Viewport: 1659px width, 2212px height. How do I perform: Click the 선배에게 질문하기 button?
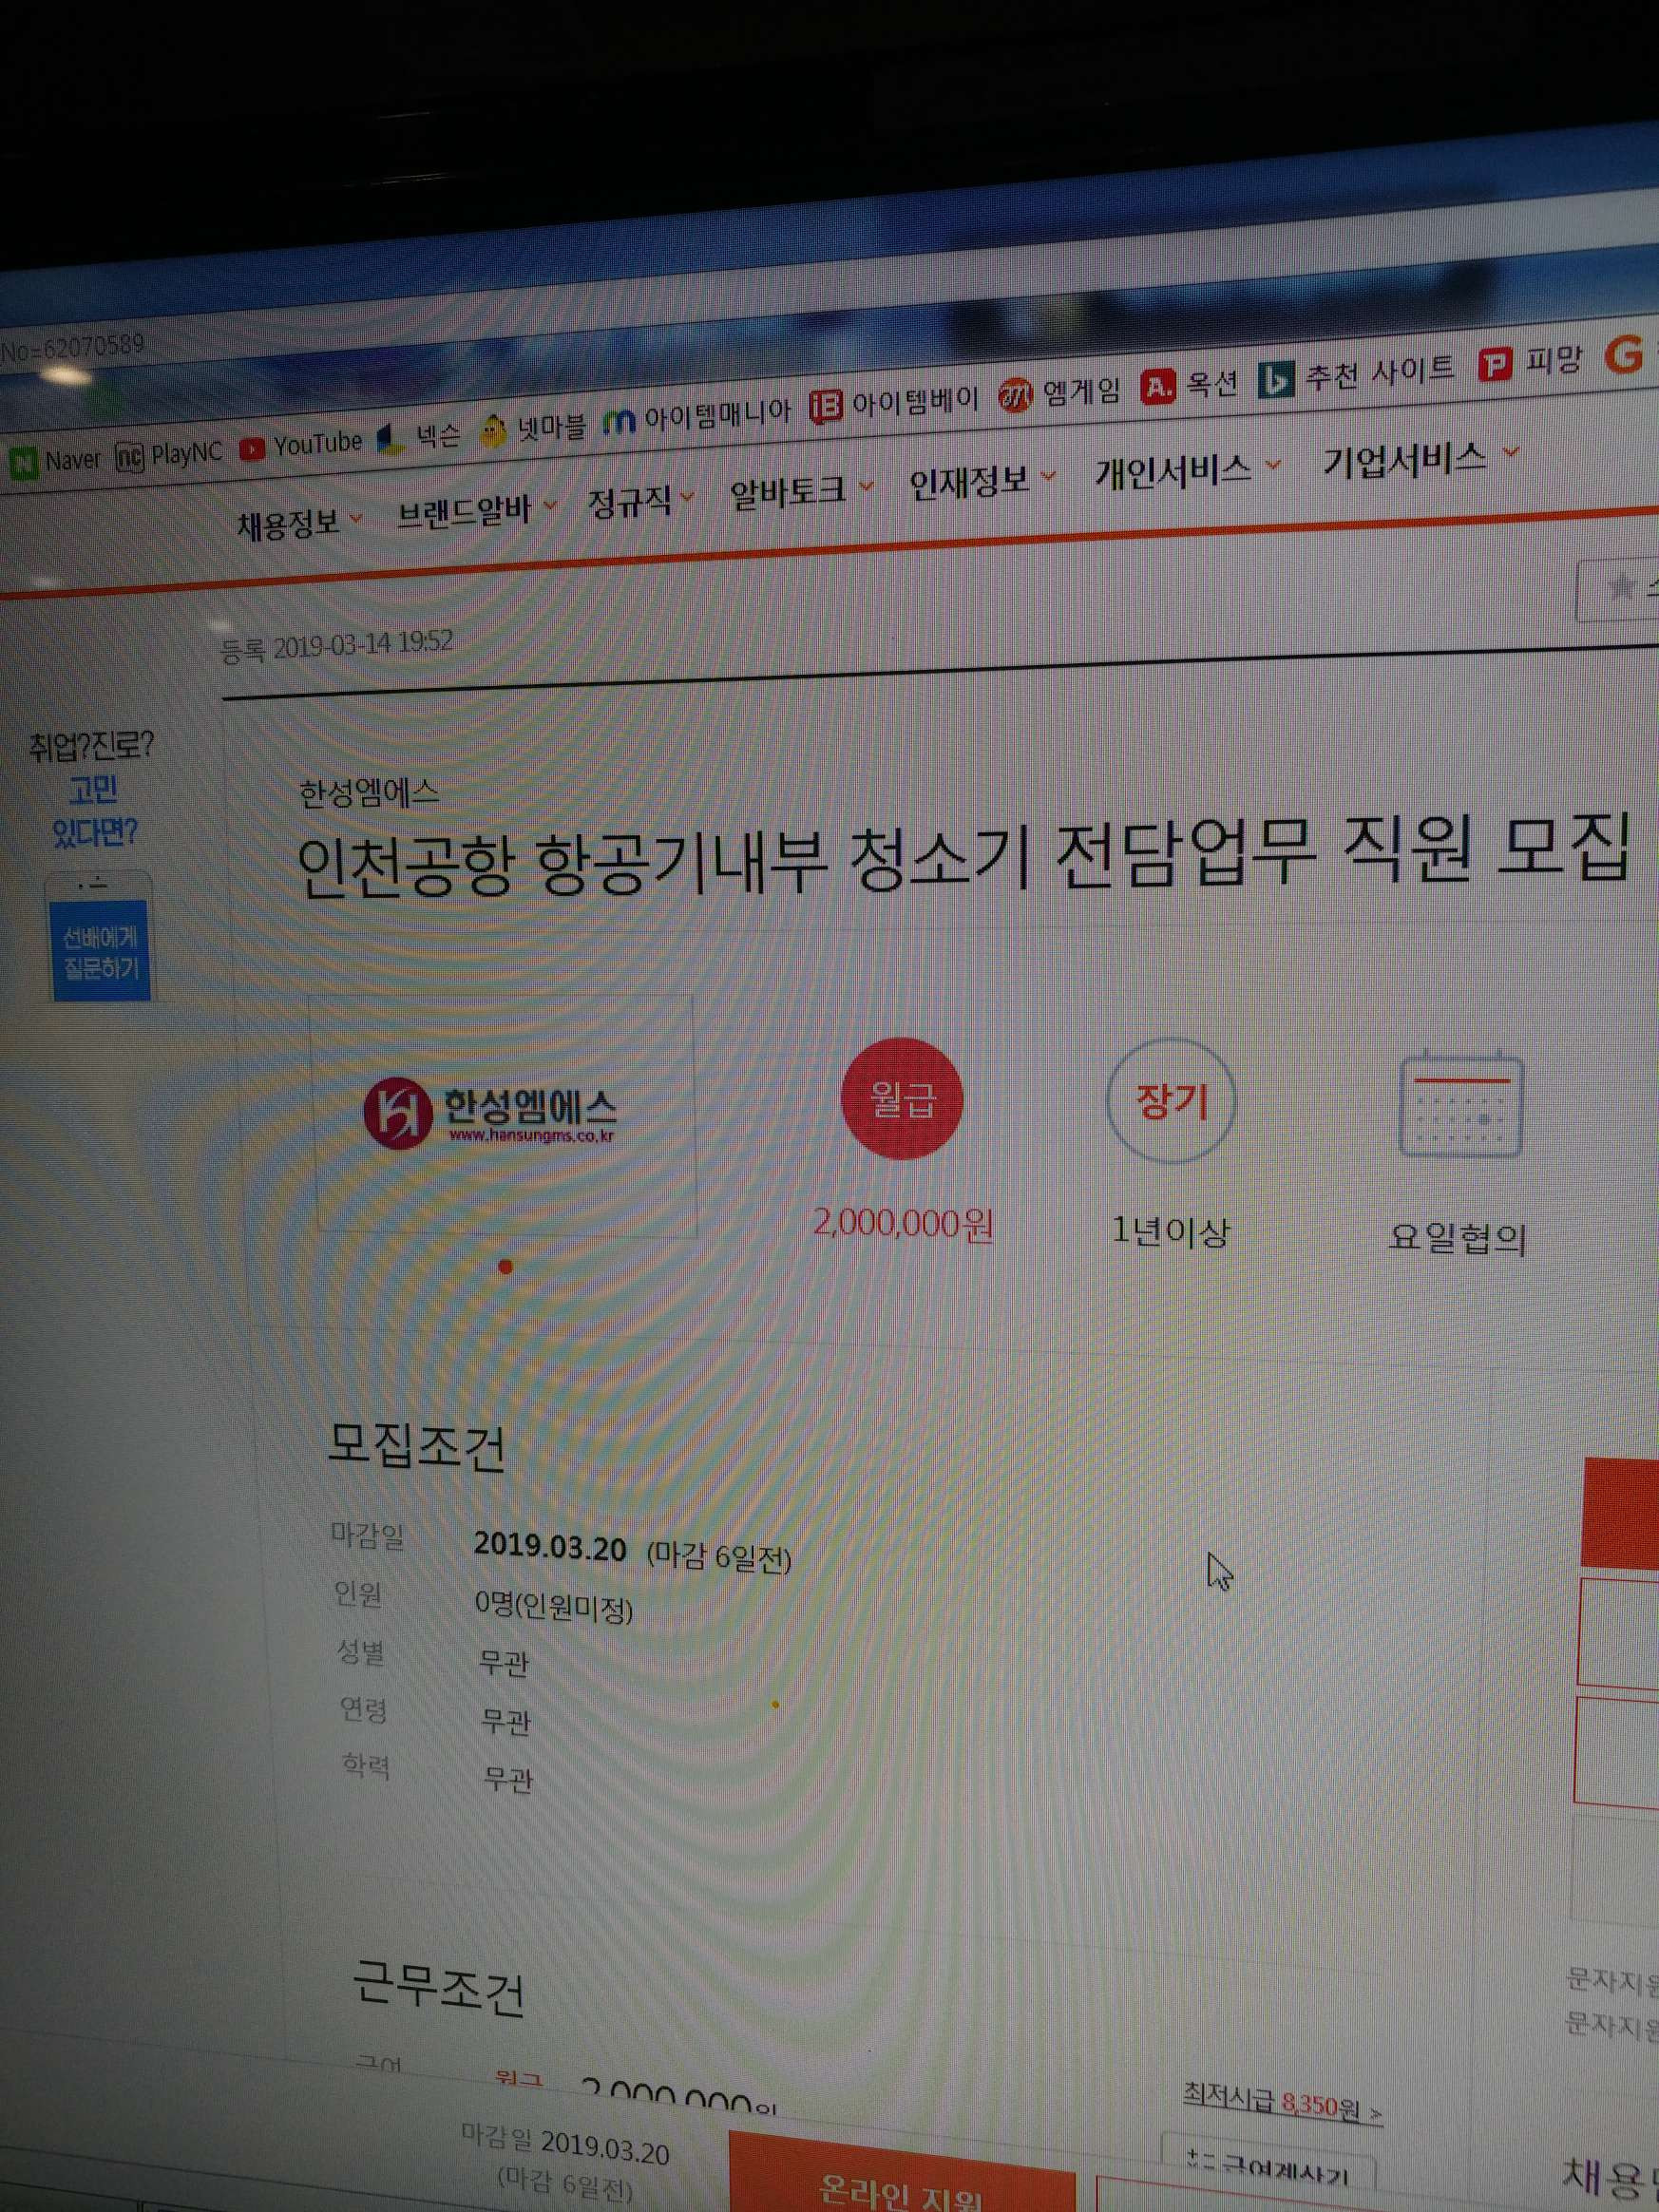pos(100,951)
